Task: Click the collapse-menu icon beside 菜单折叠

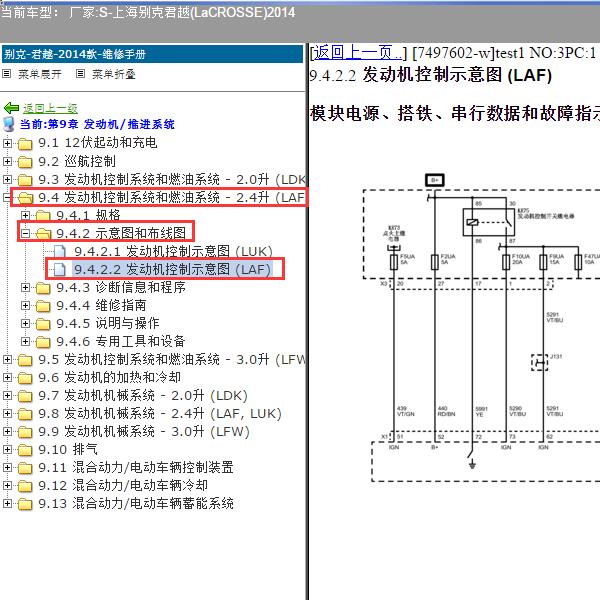Action: pos(80,74)
